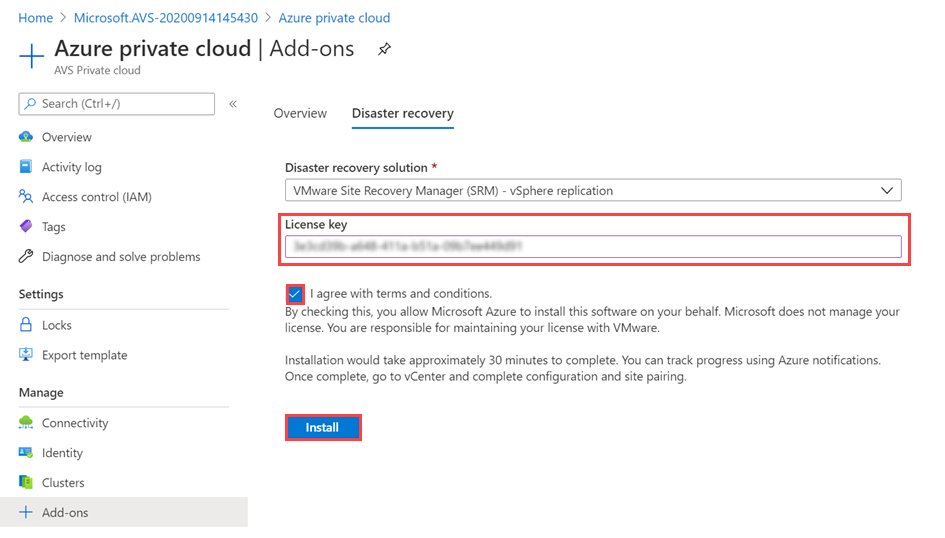
Task: Click the Overview cloud icon in sidebar
Action: 26,137
